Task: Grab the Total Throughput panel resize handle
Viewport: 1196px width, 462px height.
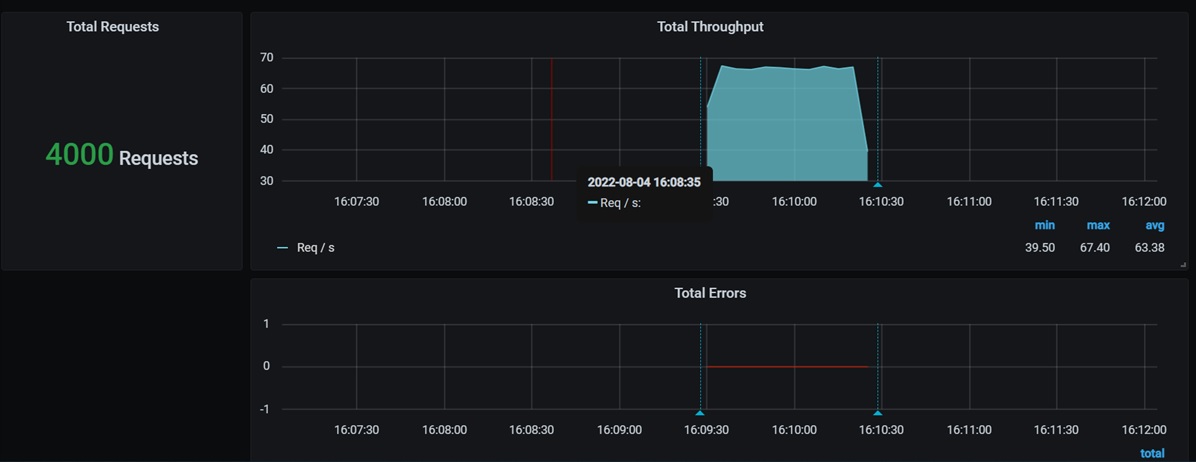Action: click(x=1181, y=265)
